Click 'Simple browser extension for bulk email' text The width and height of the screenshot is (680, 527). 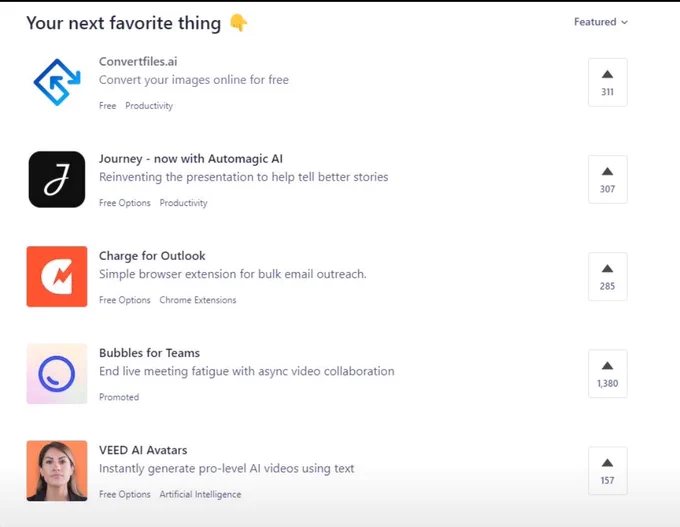click(x=232, y=275)
